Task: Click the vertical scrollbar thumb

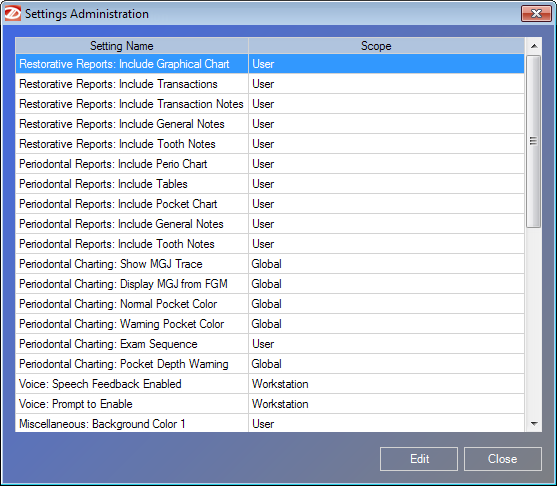Action: tap(534, 141)
